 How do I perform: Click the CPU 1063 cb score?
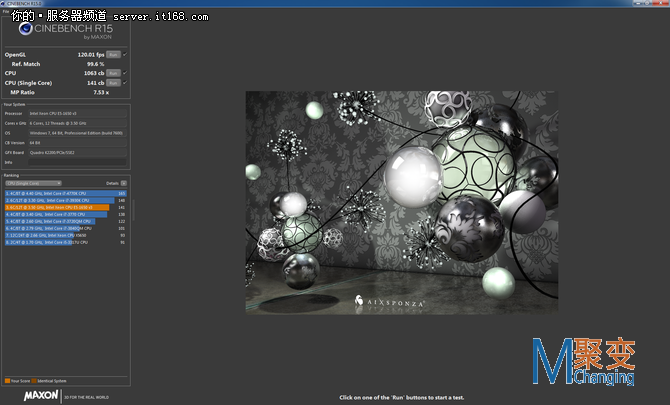pyautogui.click(x=94, y=73)
